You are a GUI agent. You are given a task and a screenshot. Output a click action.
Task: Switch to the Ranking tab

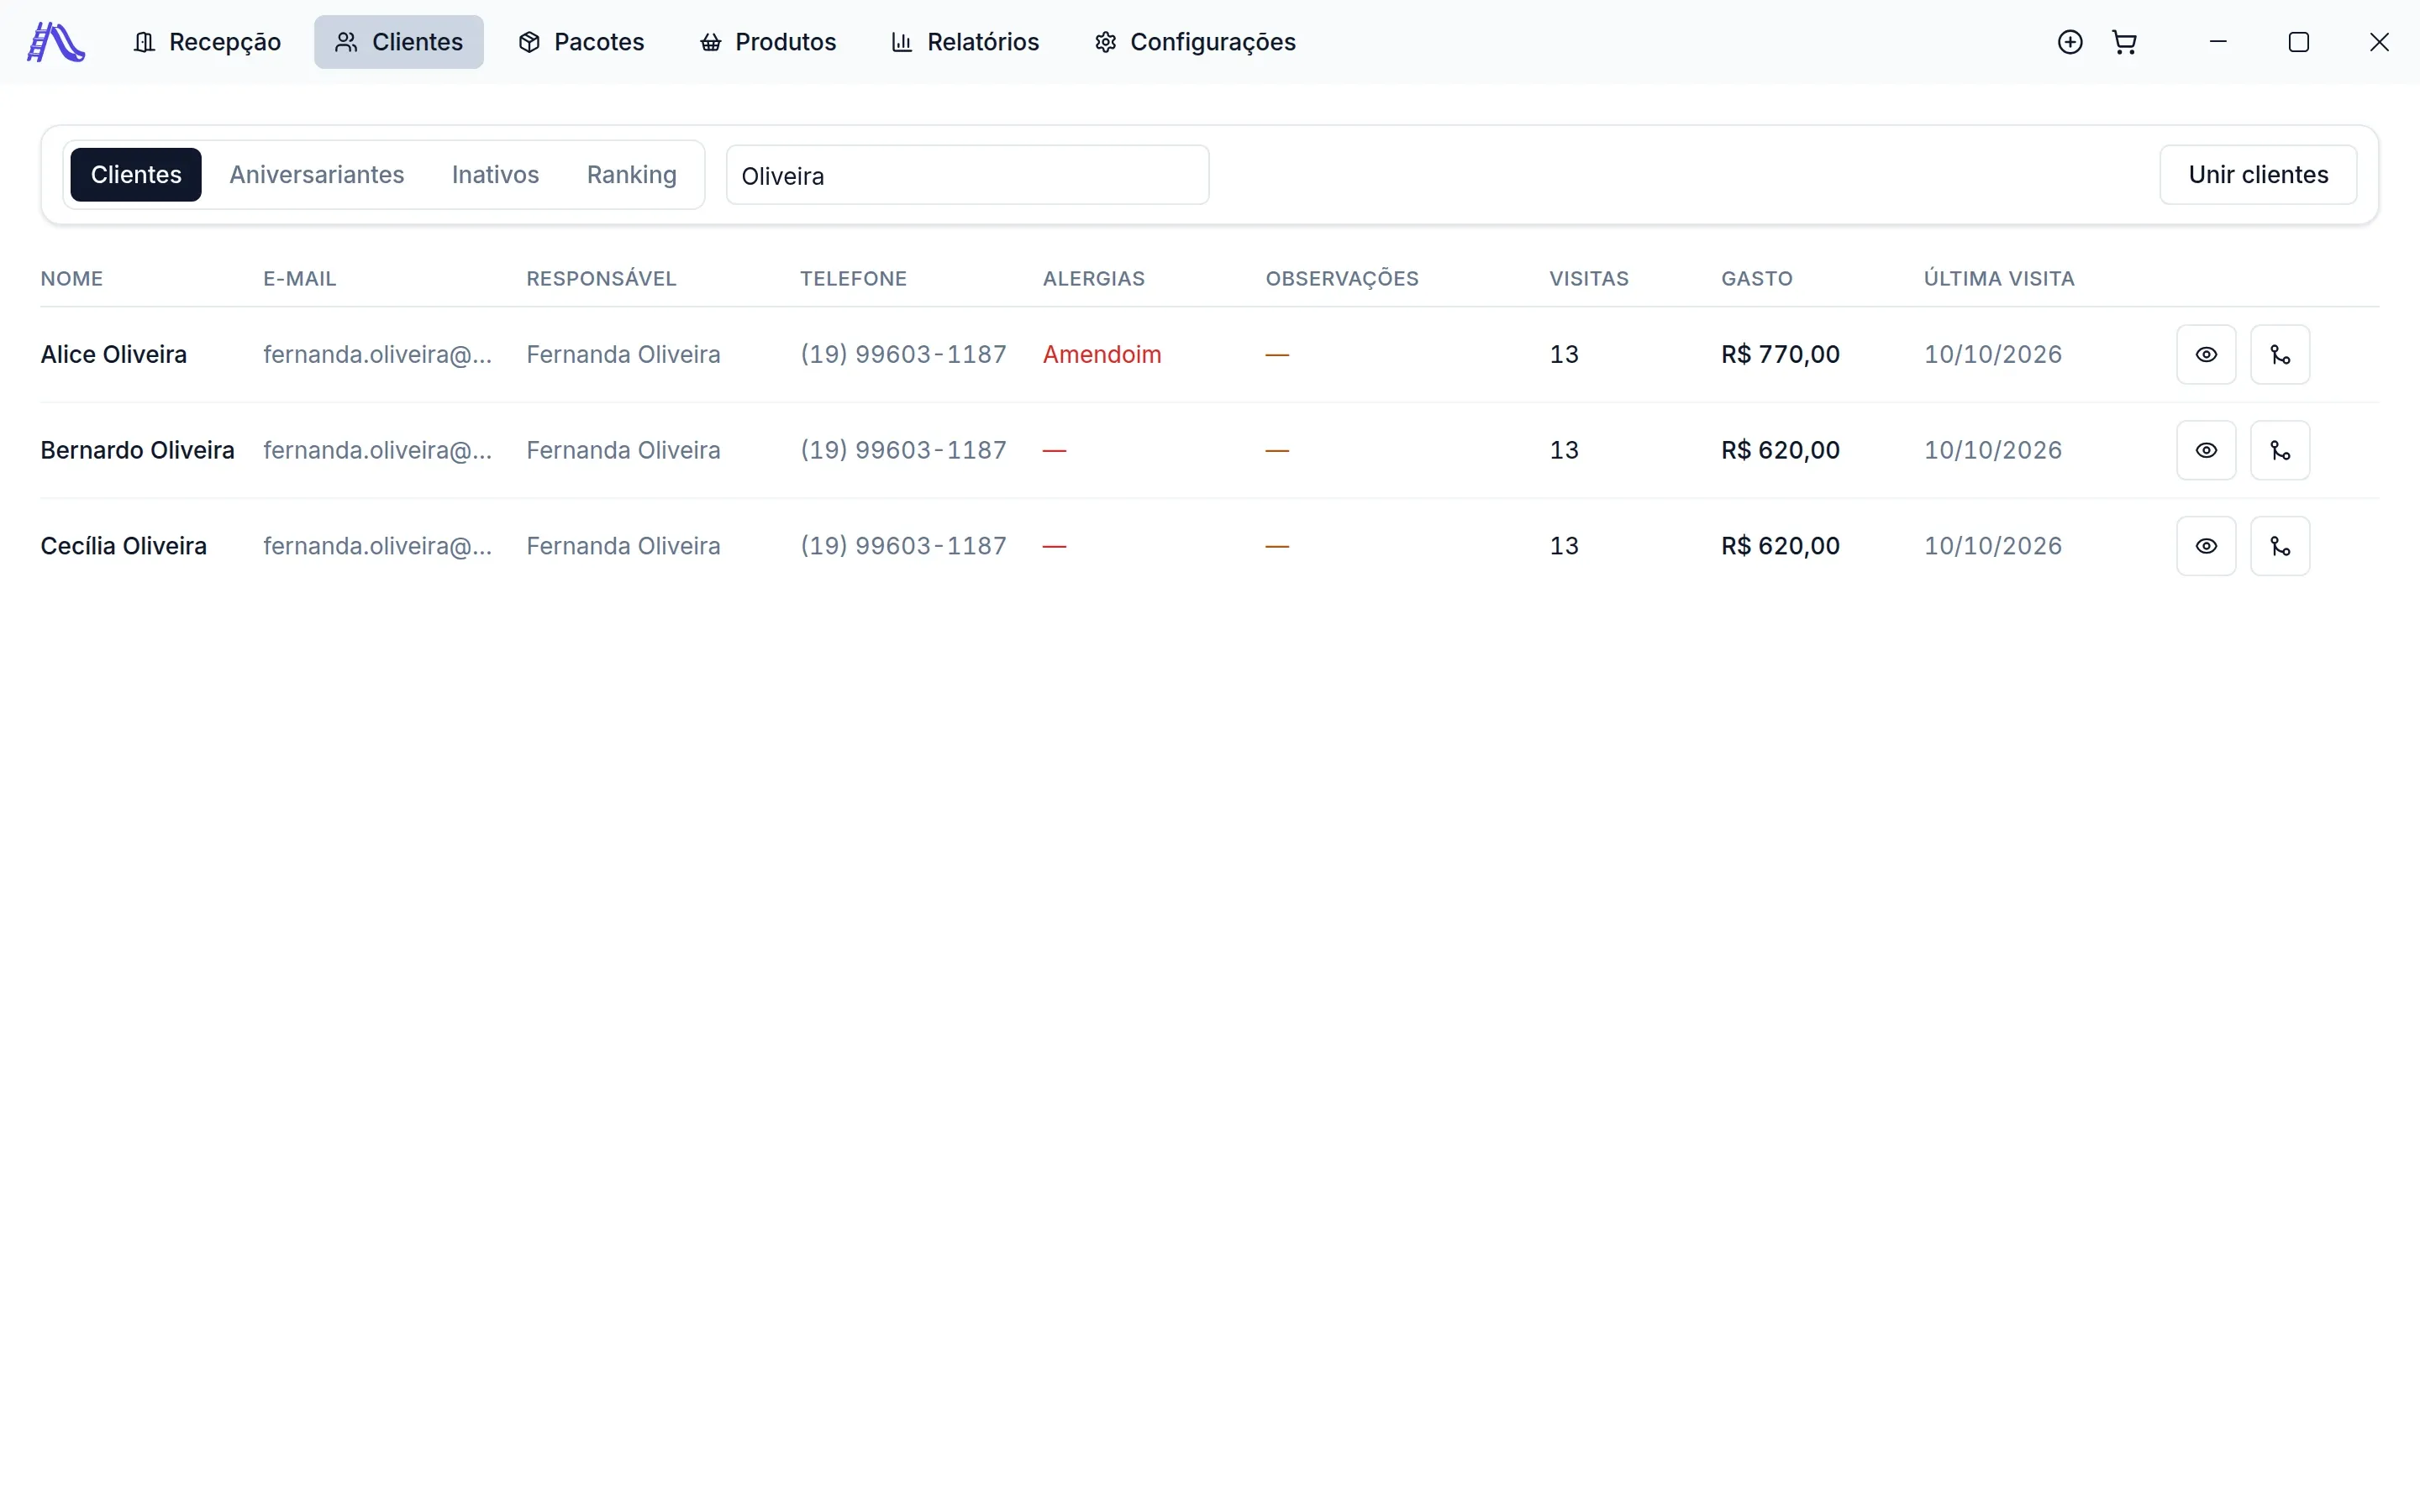pos(632,175)
